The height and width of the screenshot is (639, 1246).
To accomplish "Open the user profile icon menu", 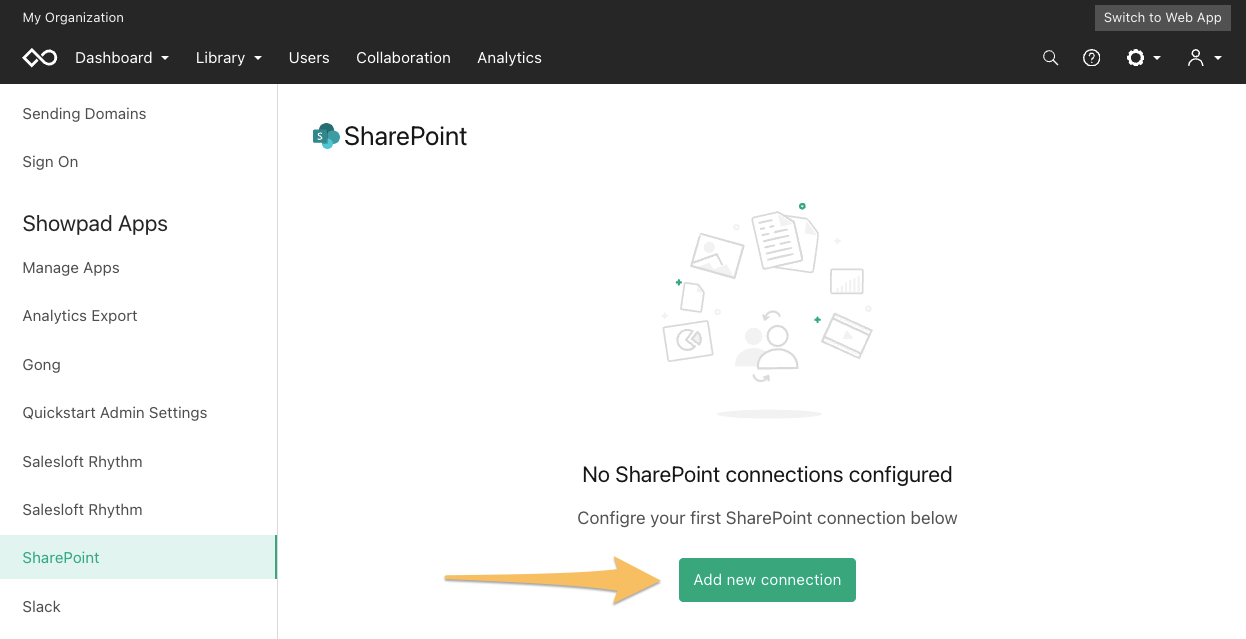I will pyautogui.click(x=1204, y=58).
